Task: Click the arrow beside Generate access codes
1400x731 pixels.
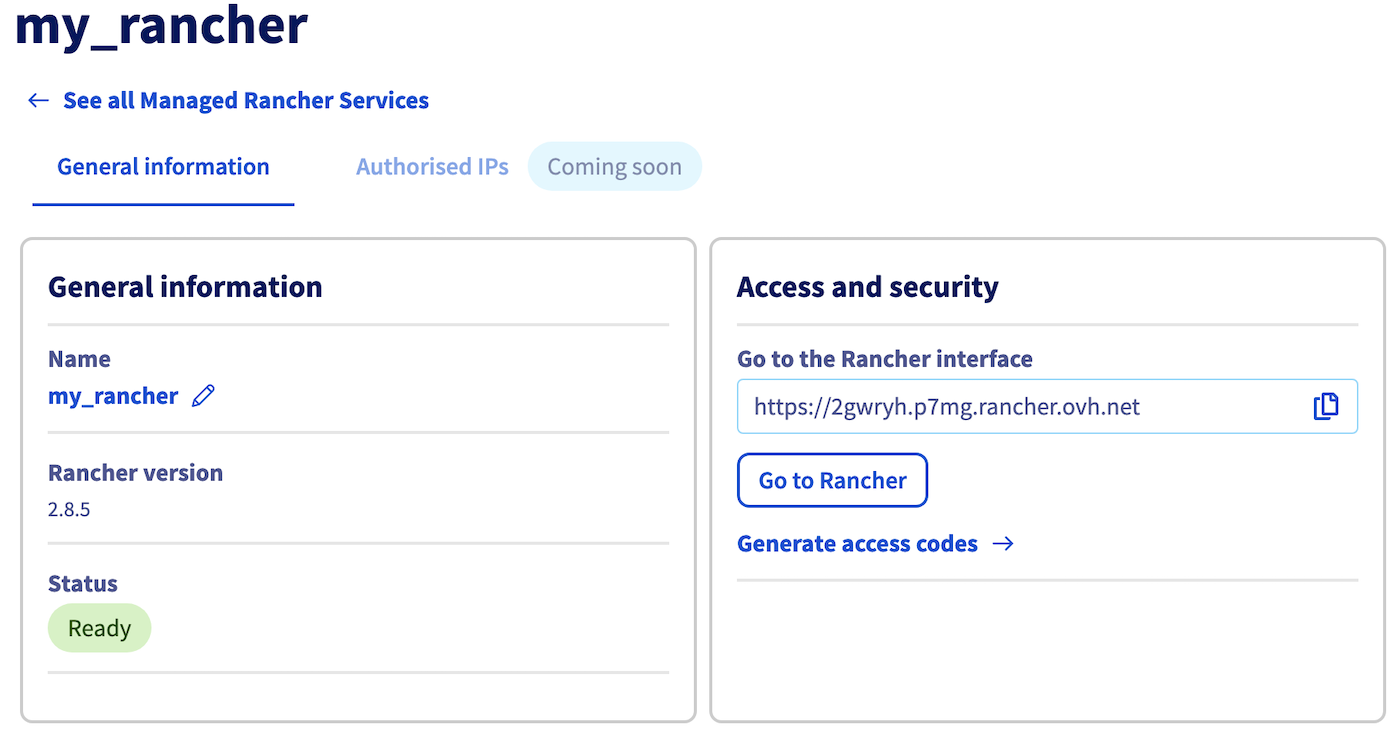Action: (x=1003, y=544)
